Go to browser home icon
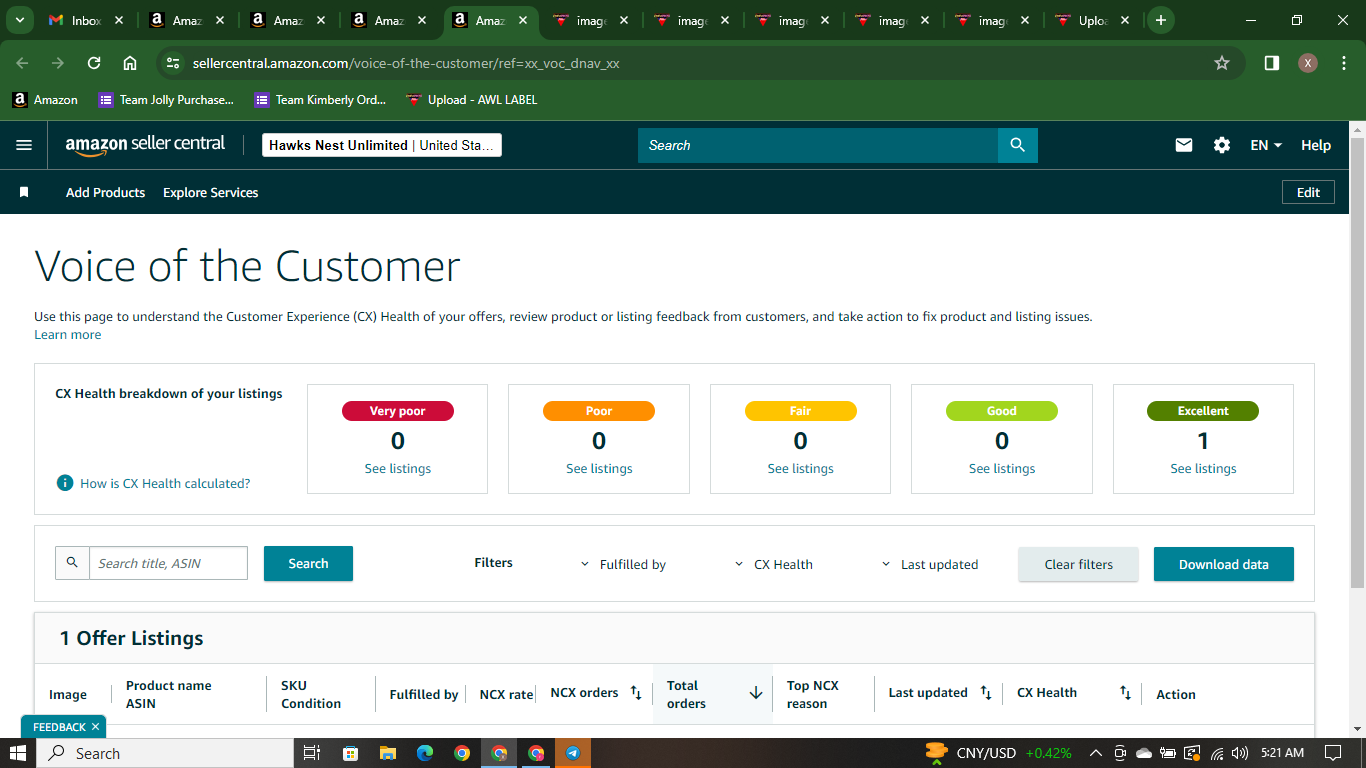Viewport: 1366px width, 768px height. tap(130, 63)
